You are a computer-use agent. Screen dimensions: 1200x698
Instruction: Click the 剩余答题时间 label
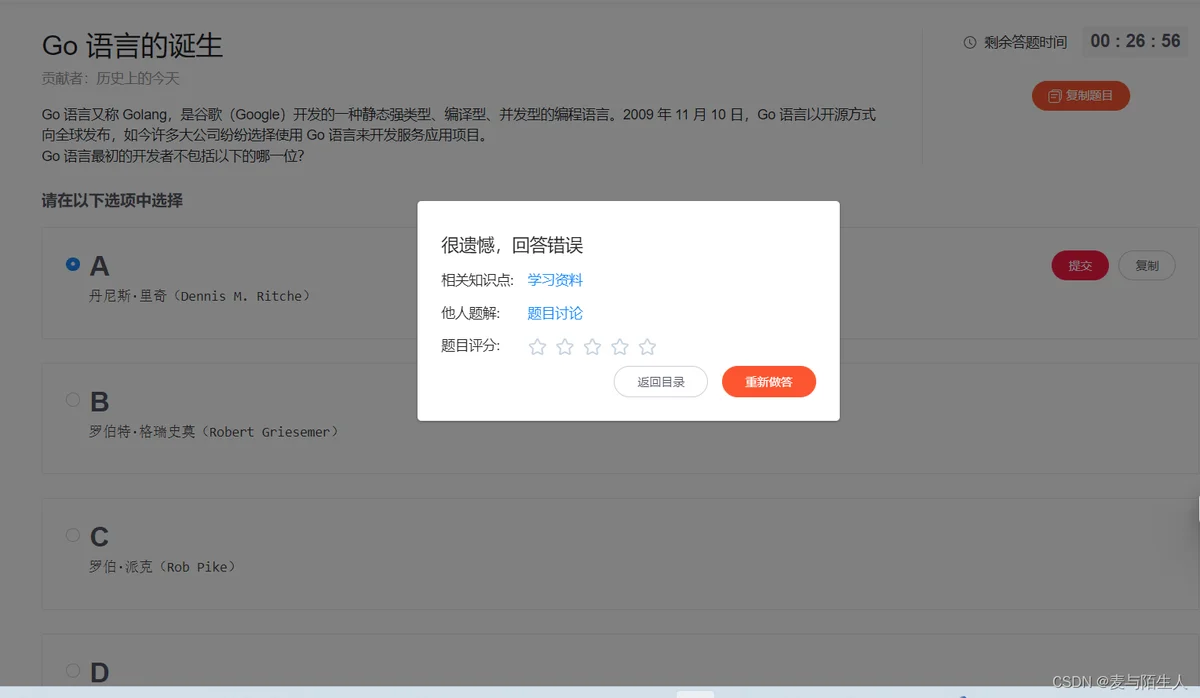point(1025,42)
